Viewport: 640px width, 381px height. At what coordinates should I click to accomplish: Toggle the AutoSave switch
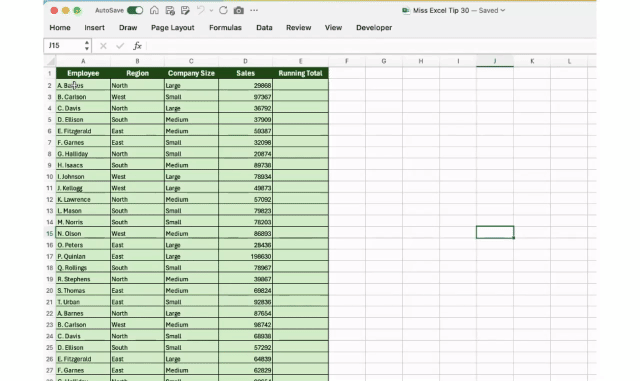point(135,10)
